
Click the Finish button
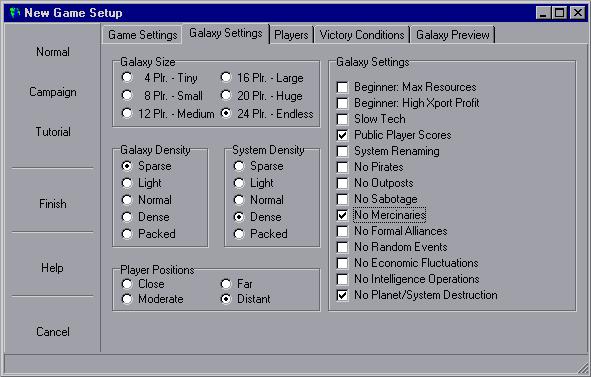pos(53,204)
